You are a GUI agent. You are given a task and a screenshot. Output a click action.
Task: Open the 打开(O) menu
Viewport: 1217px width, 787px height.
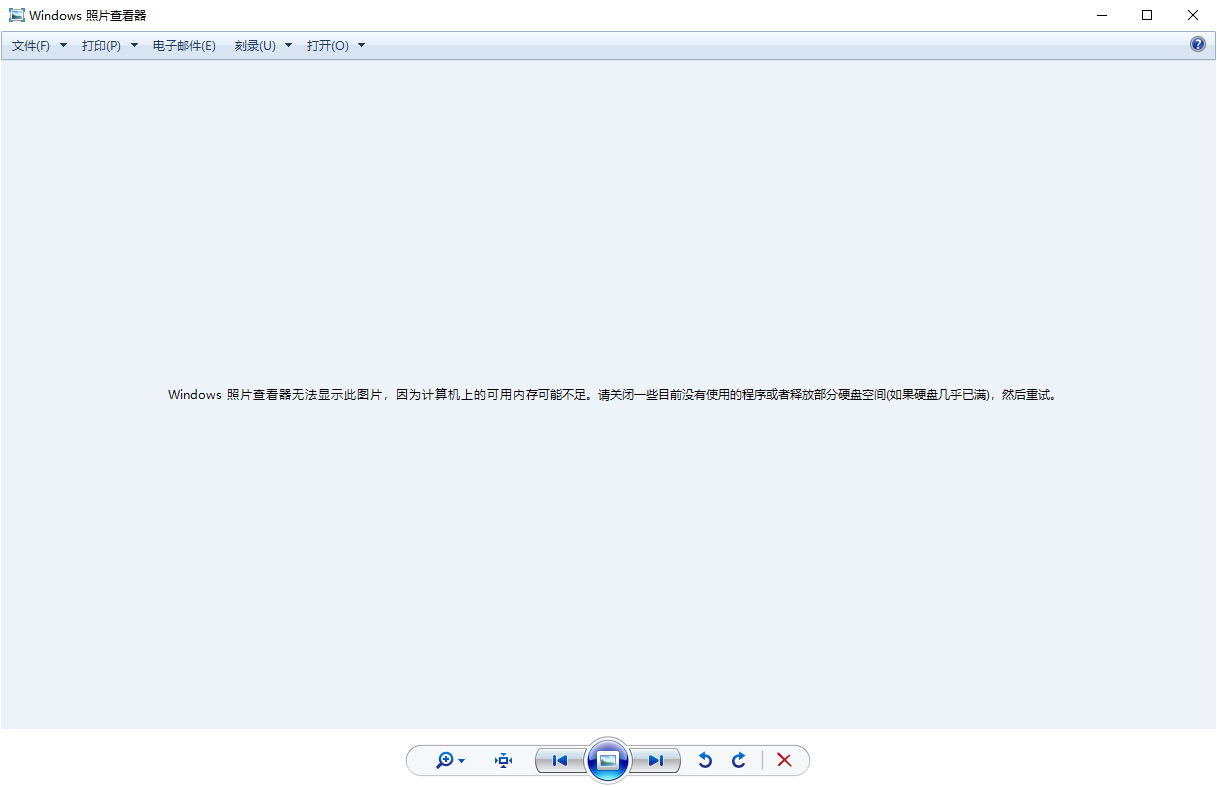pyautogui.click(x=328, y=46)
